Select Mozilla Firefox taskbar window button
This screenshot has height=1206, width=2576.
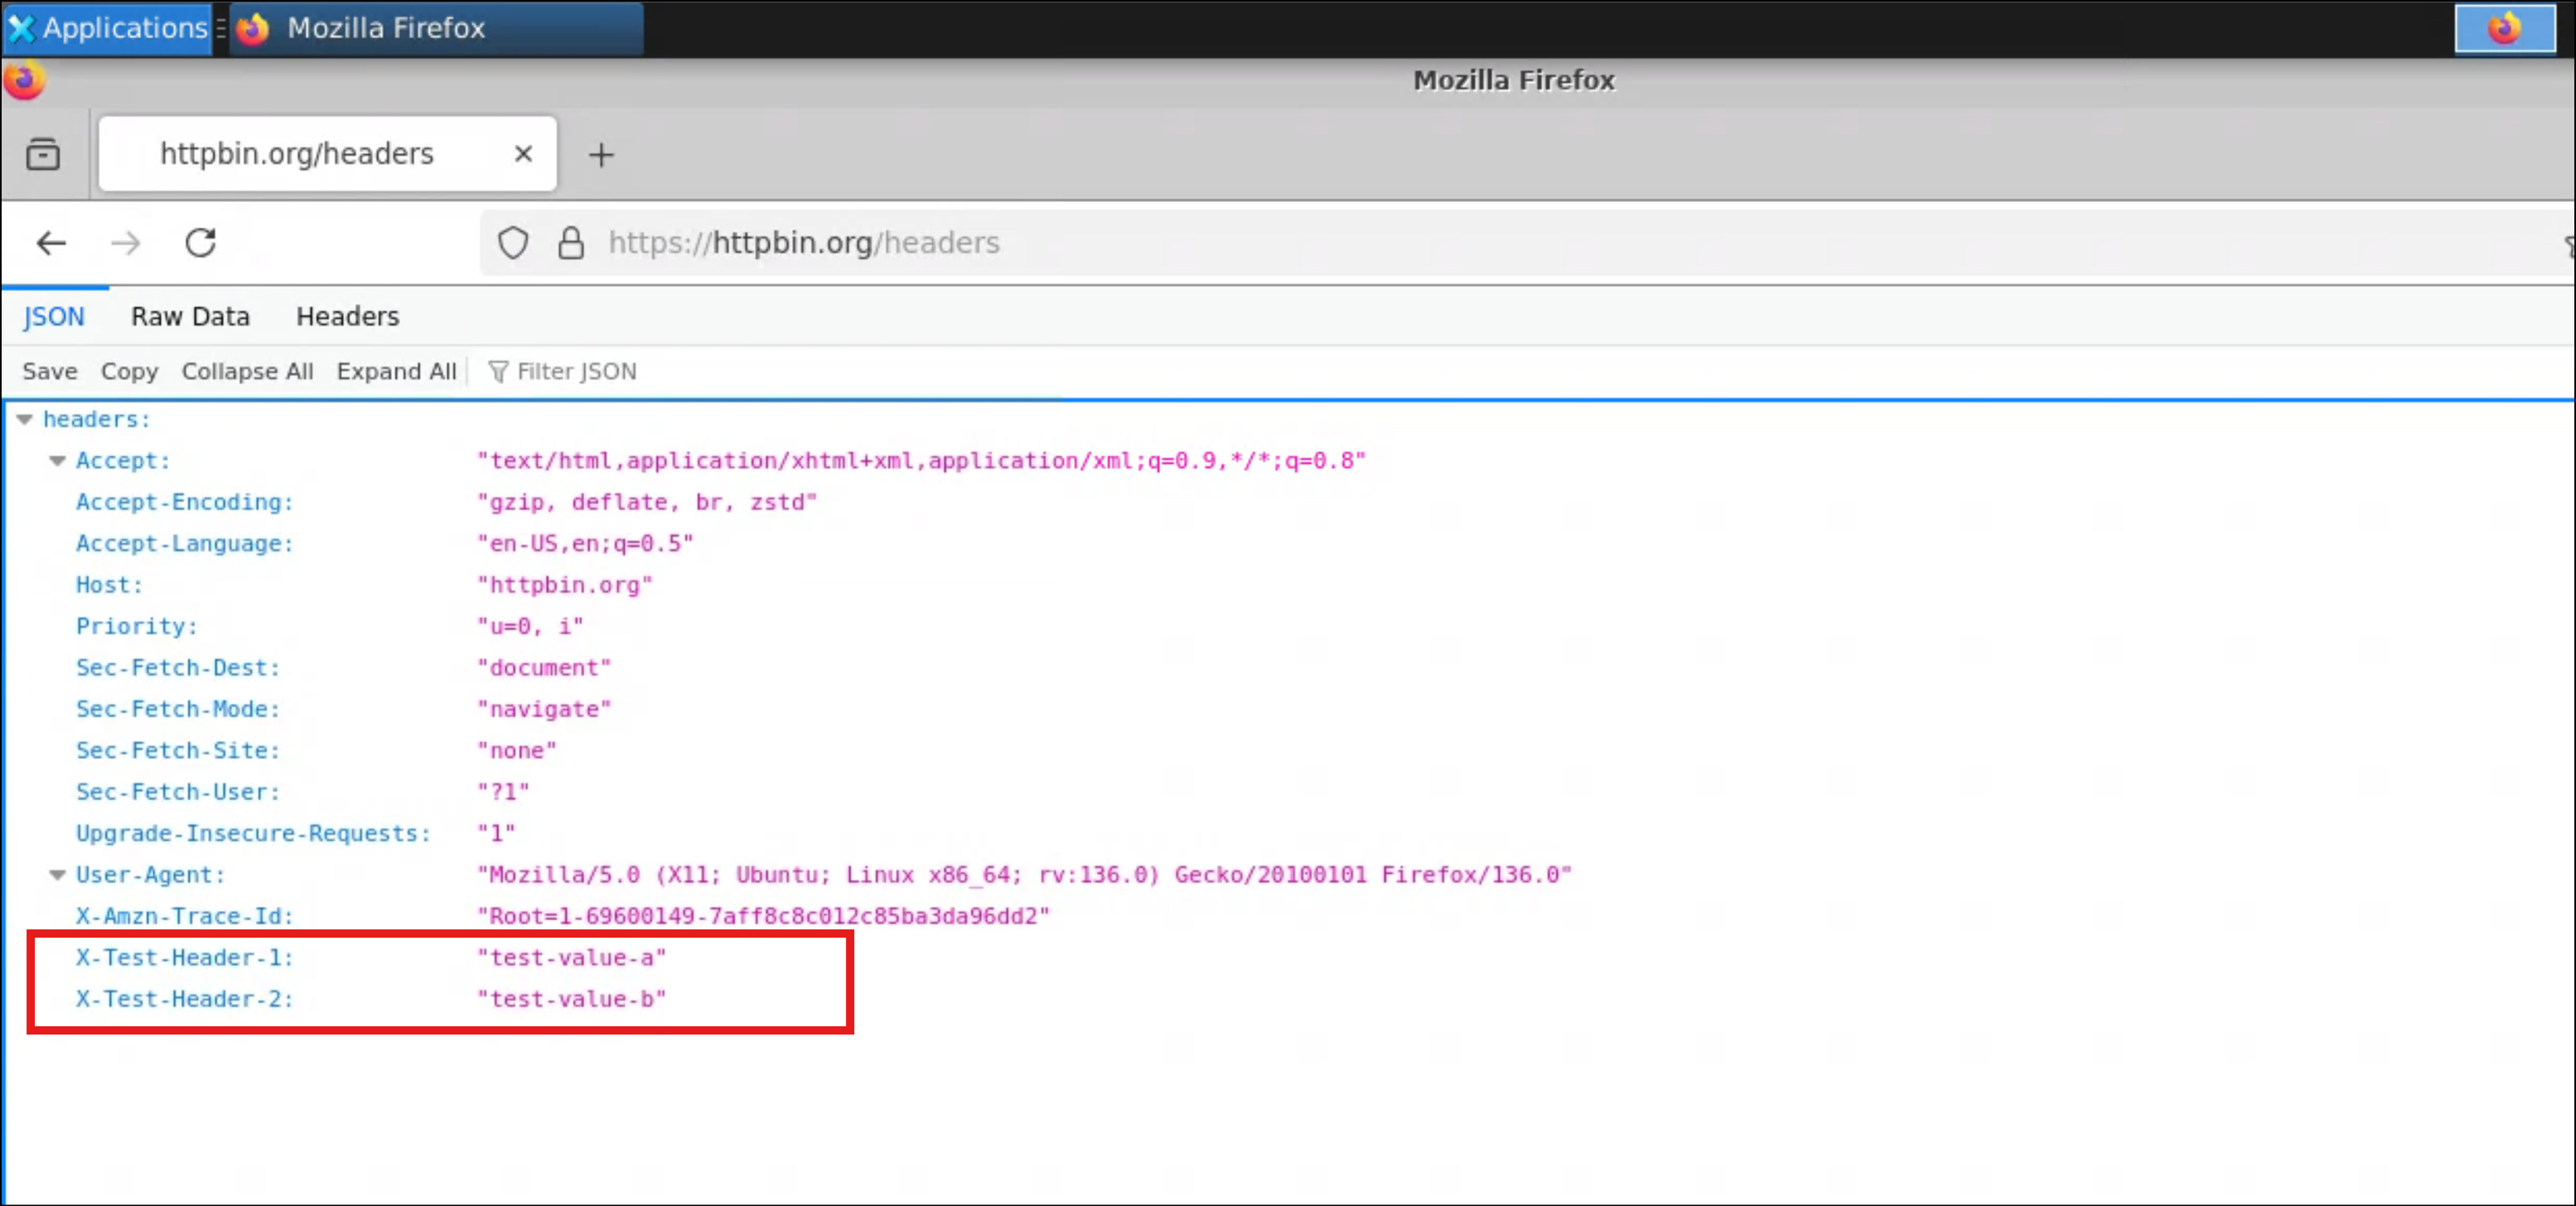437,28
